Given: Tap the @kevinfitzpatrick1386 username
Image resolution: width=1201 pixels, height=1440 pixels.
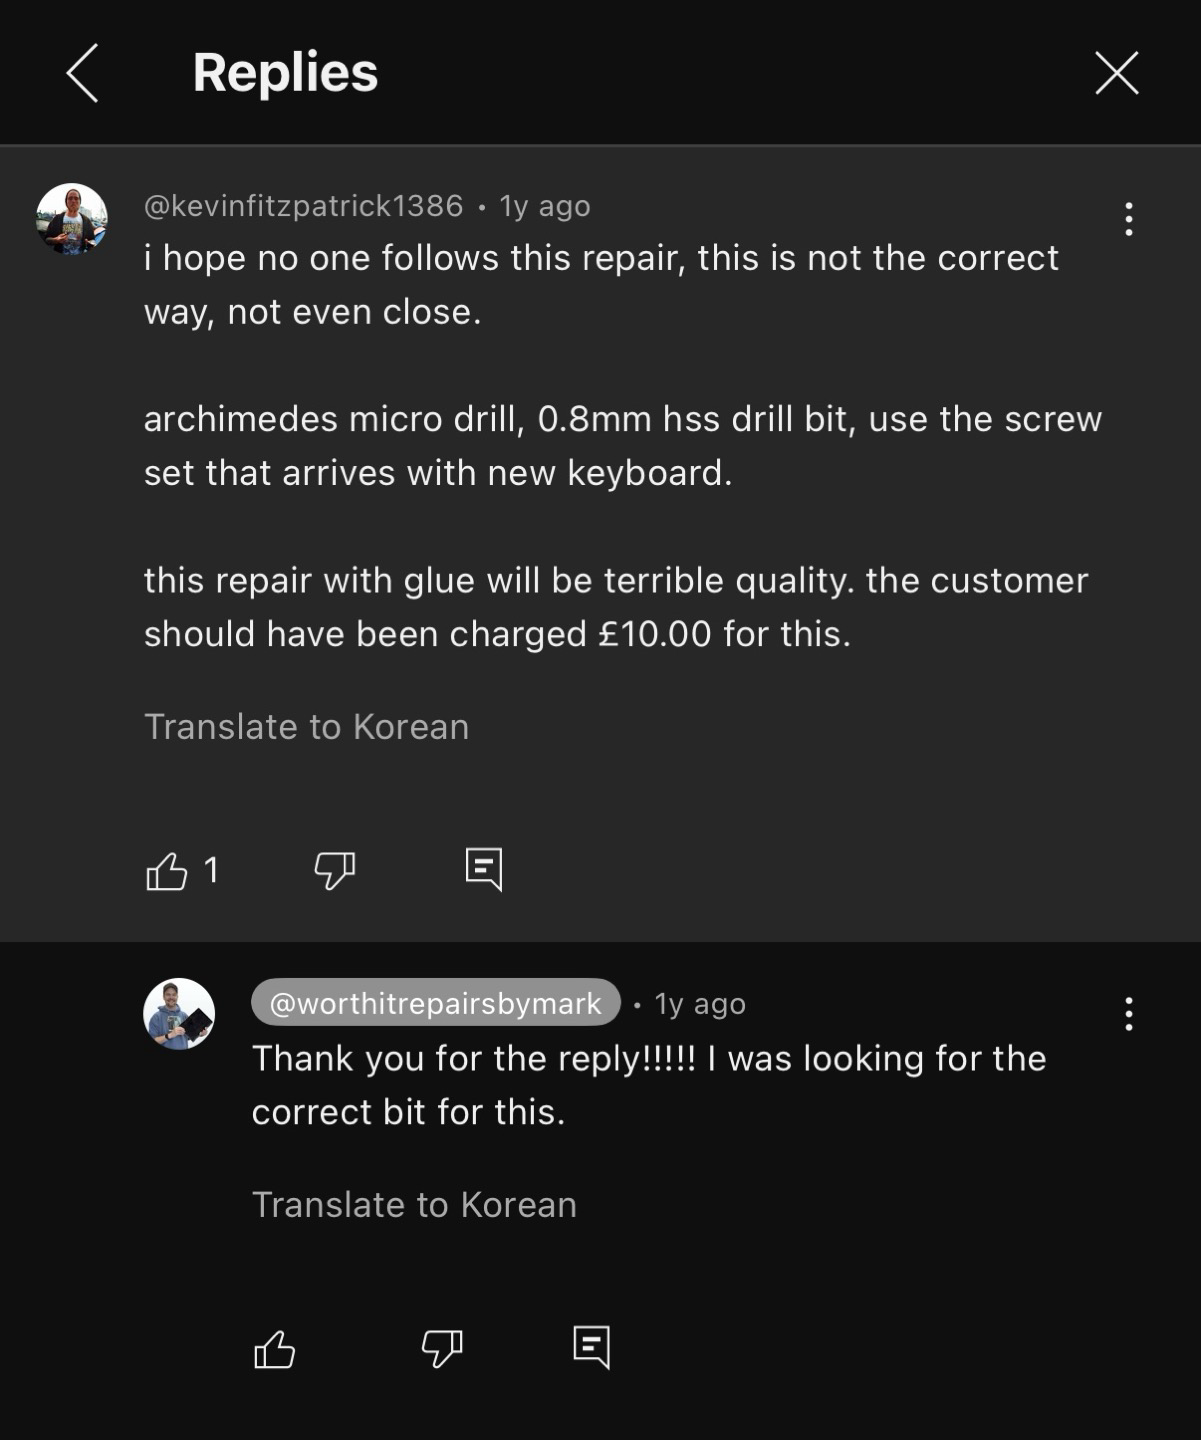Looking at the screenshot, I should point(304,206).
